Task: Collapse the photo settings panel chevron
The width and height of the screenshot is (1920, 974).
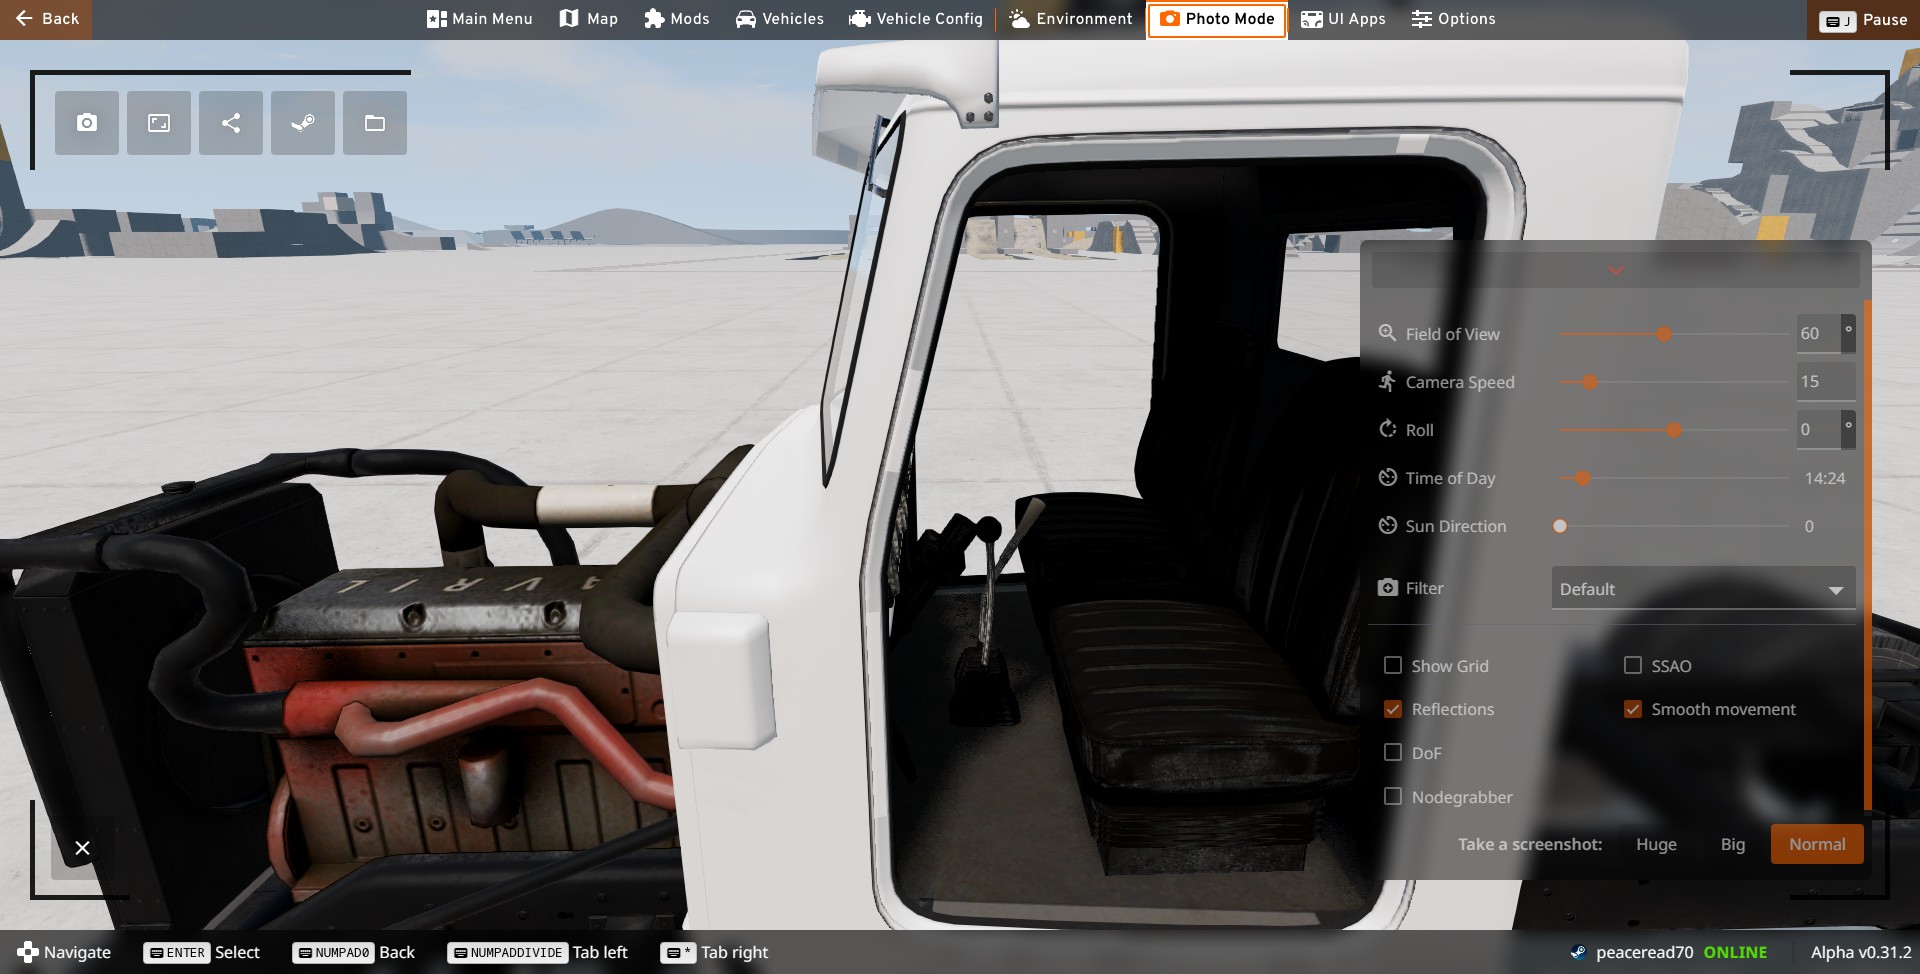Action: (x=1616, y=270)
